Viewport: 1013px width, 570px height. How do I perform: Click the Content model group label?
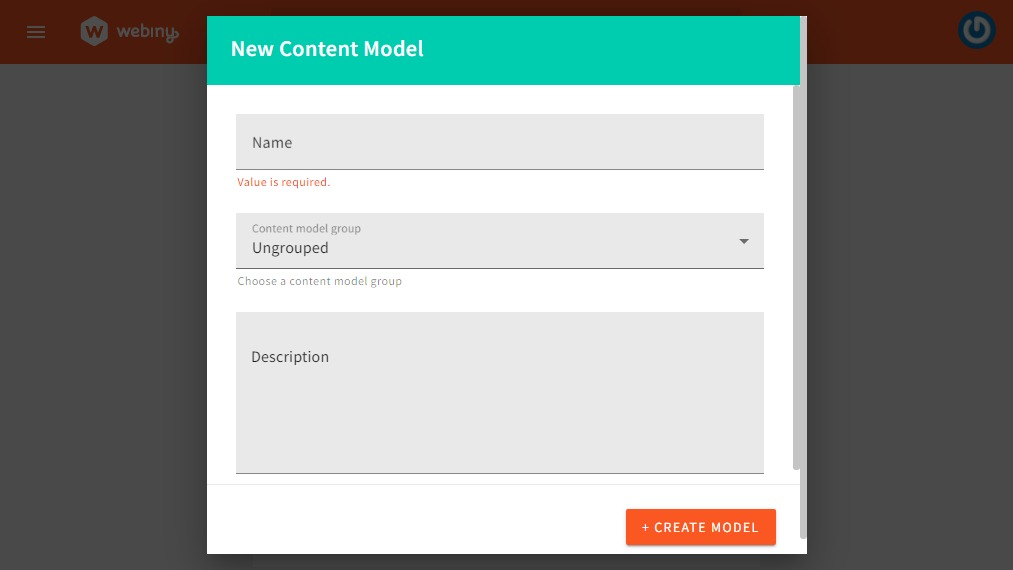pyautogui.click(x=306, y=228)
